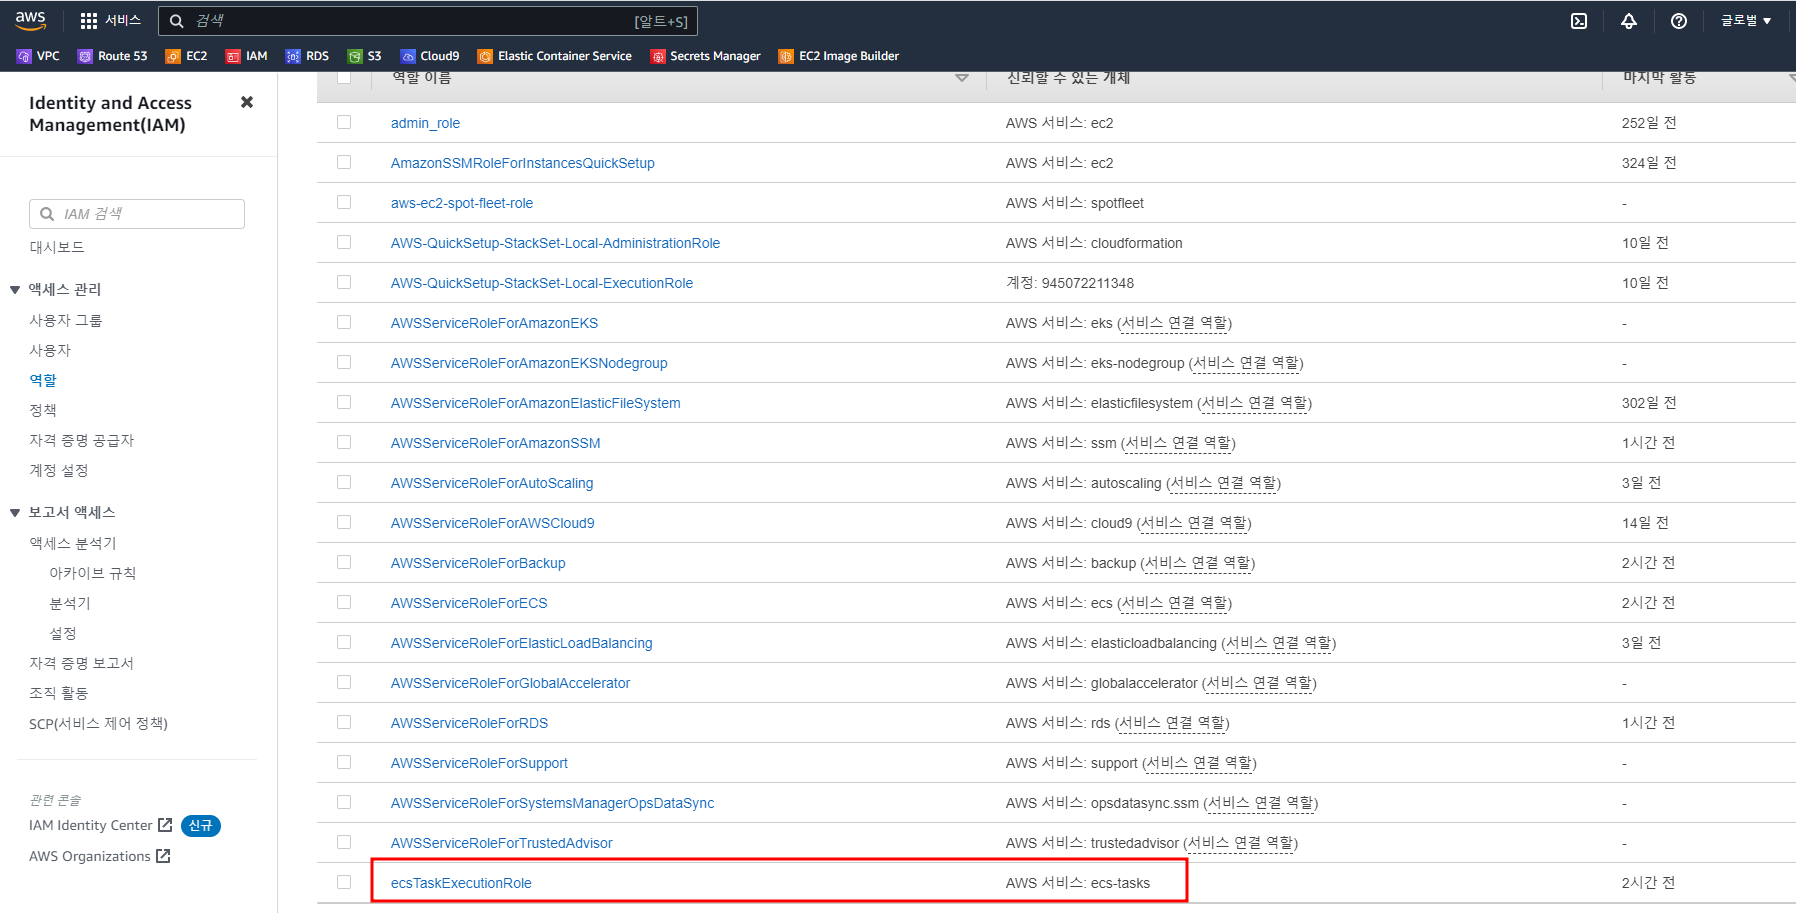The height and width of the screenshot is (913, 1796).
Task: Check the admin_role row checkbox
Action: tap(344, 122)
